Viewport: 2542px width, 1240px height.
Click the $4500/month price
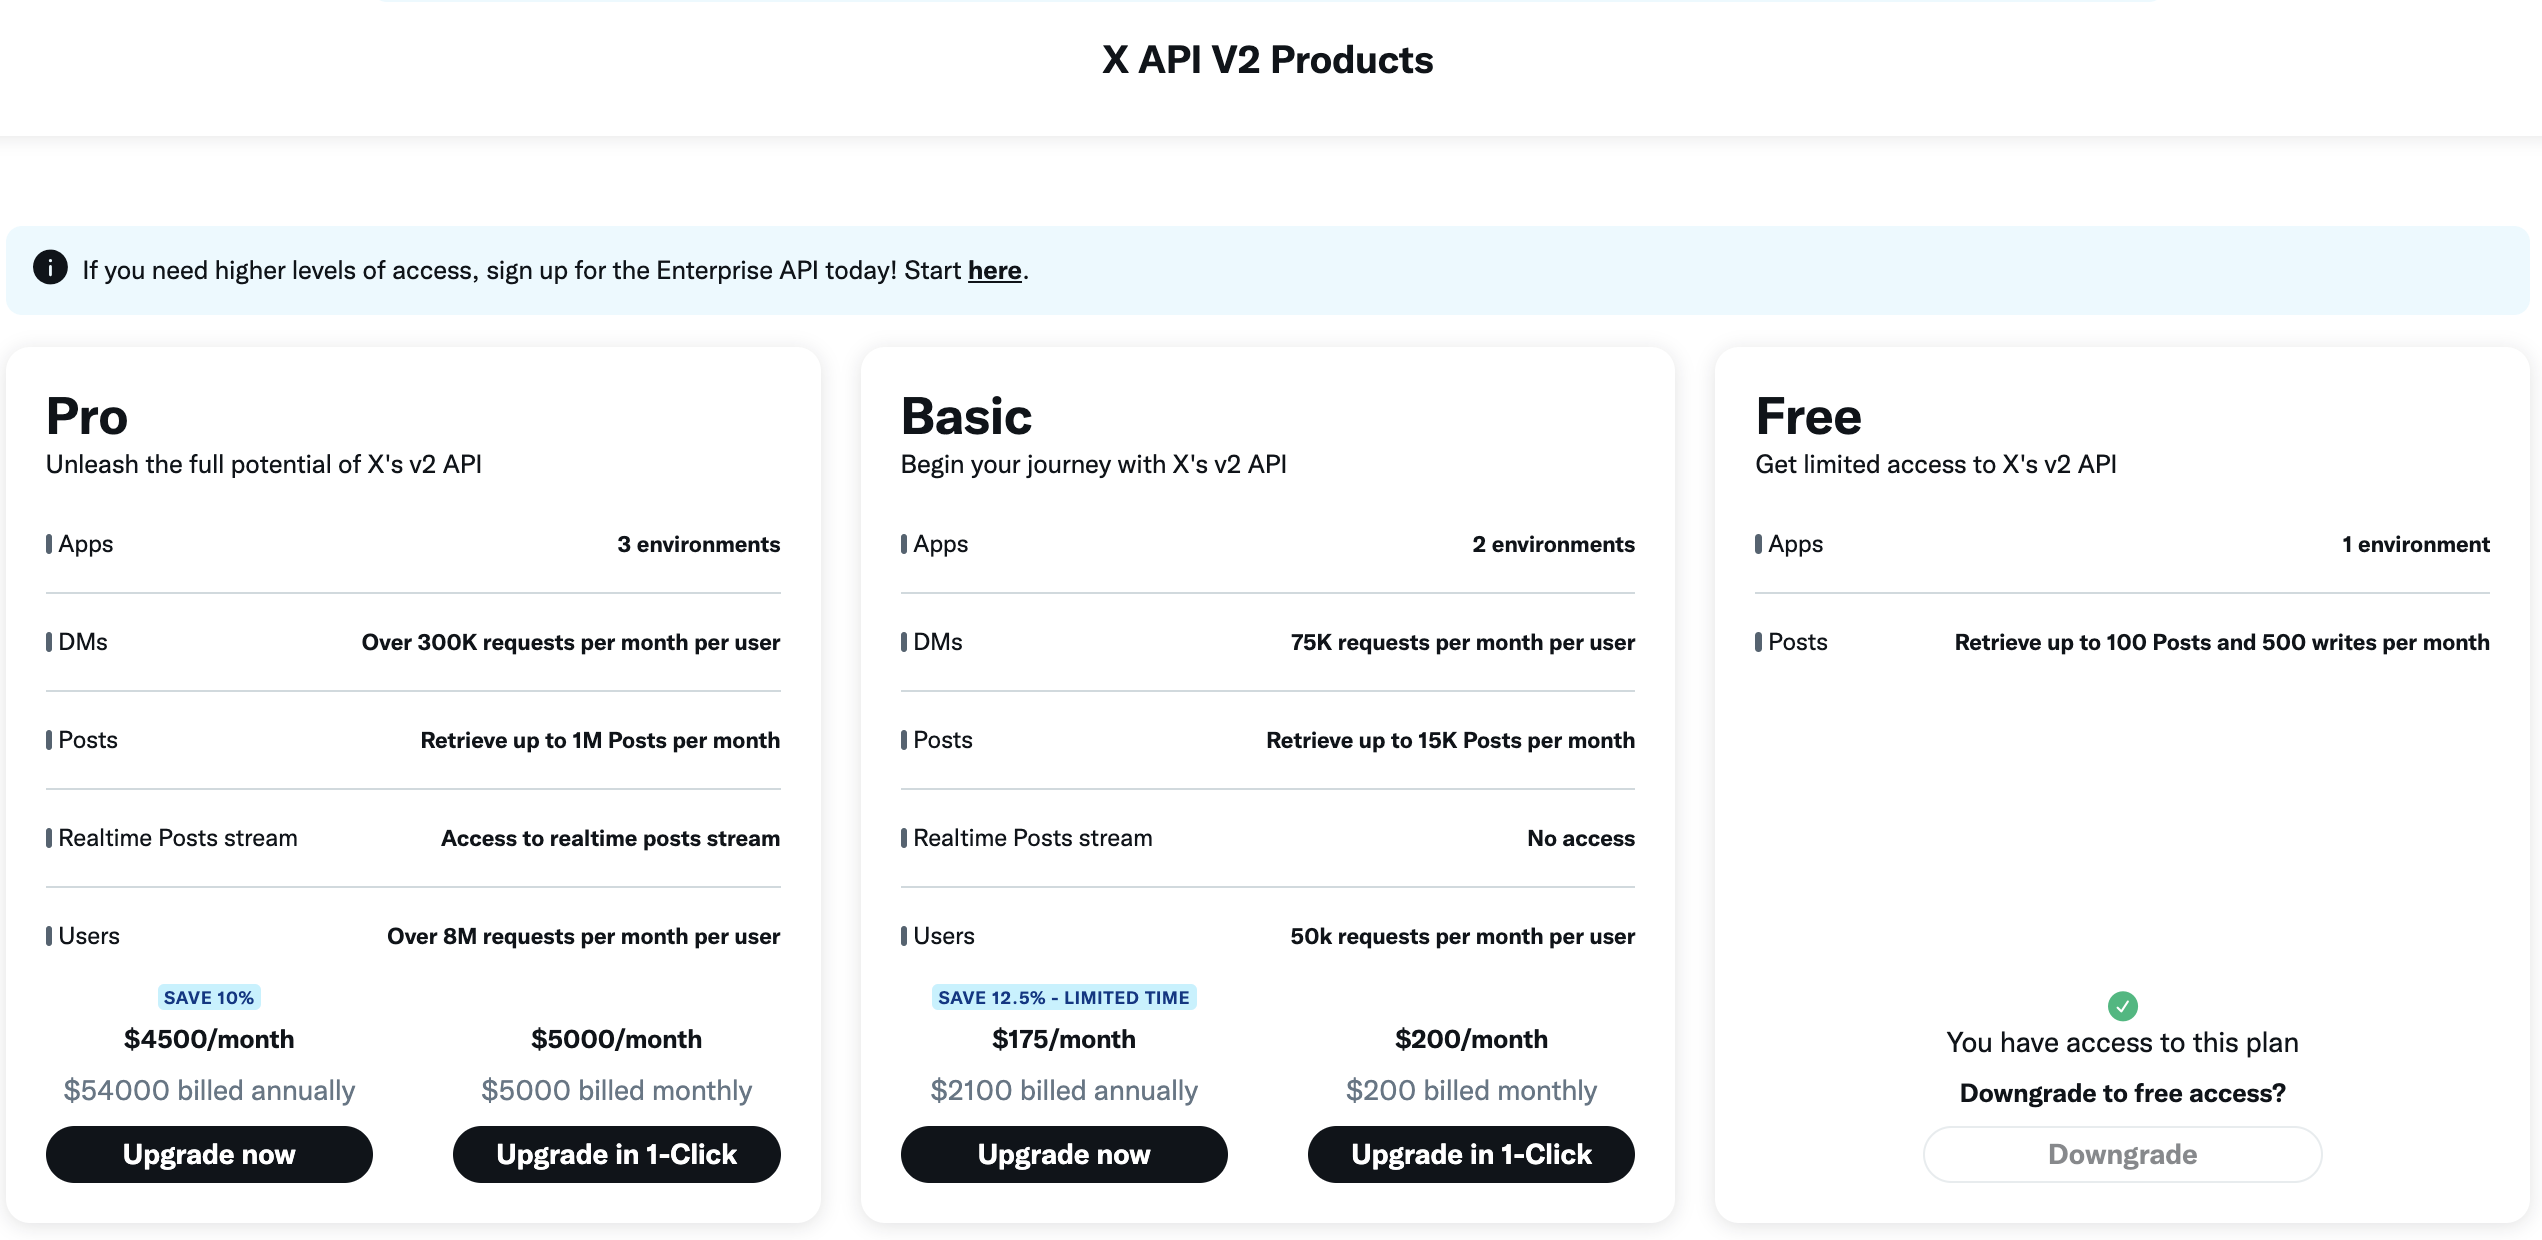pyautogui.click(x=209, y=1039)
